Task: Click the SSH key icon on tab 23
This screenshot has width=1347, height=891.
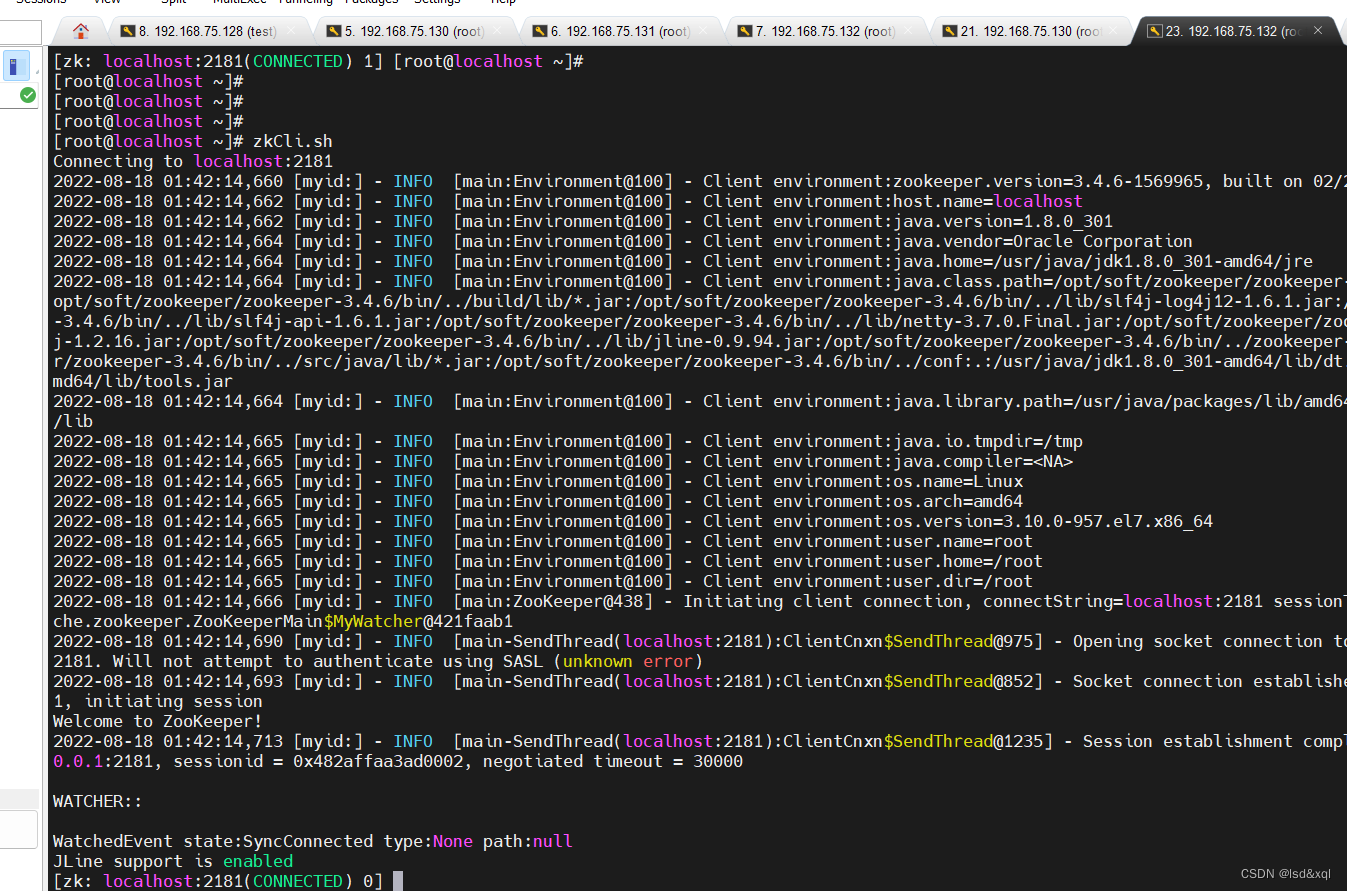Action: coord(1155,31)
